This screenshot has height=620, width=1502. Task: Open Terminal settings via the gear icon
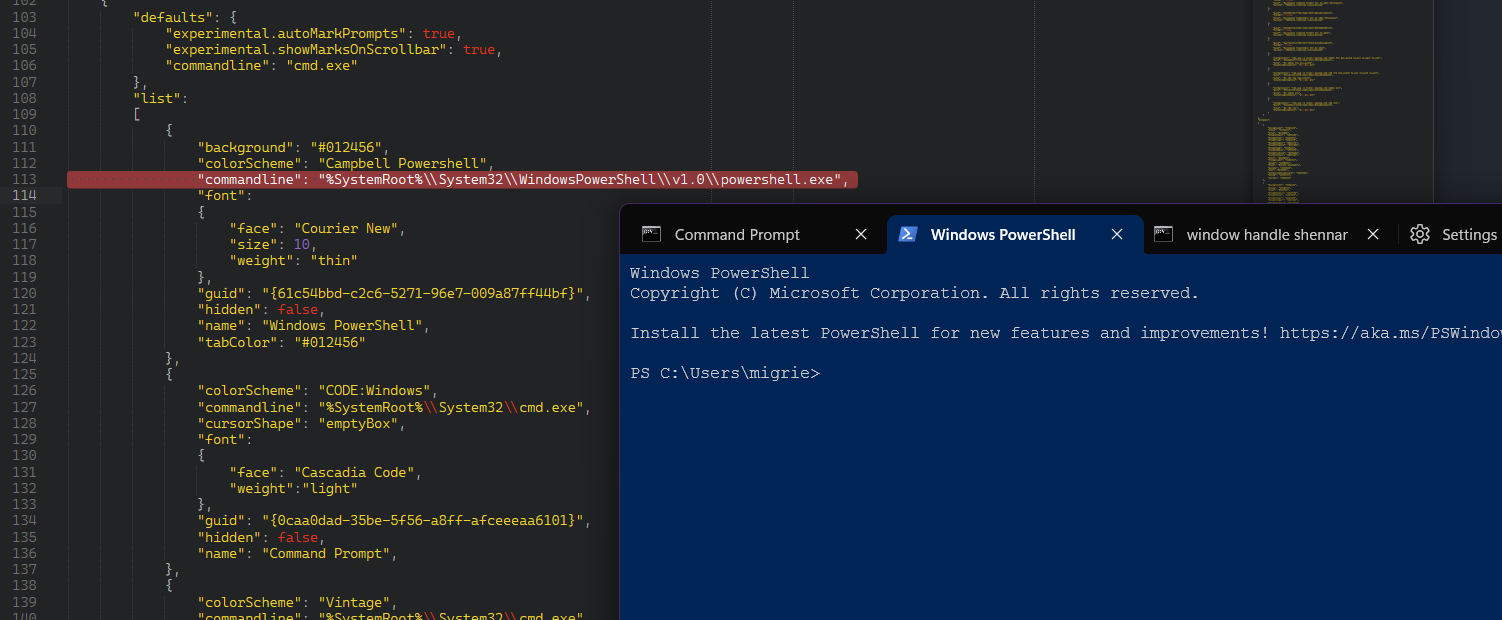[1420, 234]
